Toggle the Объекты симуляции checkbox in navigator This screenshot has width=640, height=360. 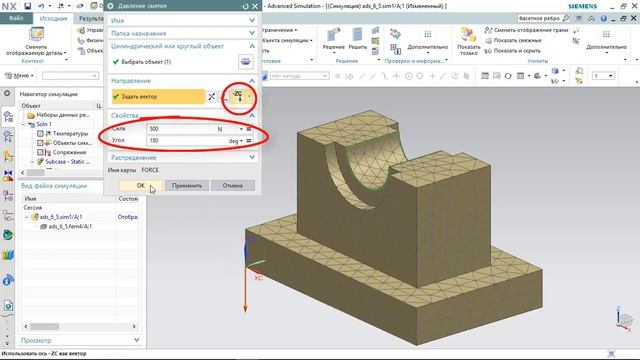click(x=40, y=143)
